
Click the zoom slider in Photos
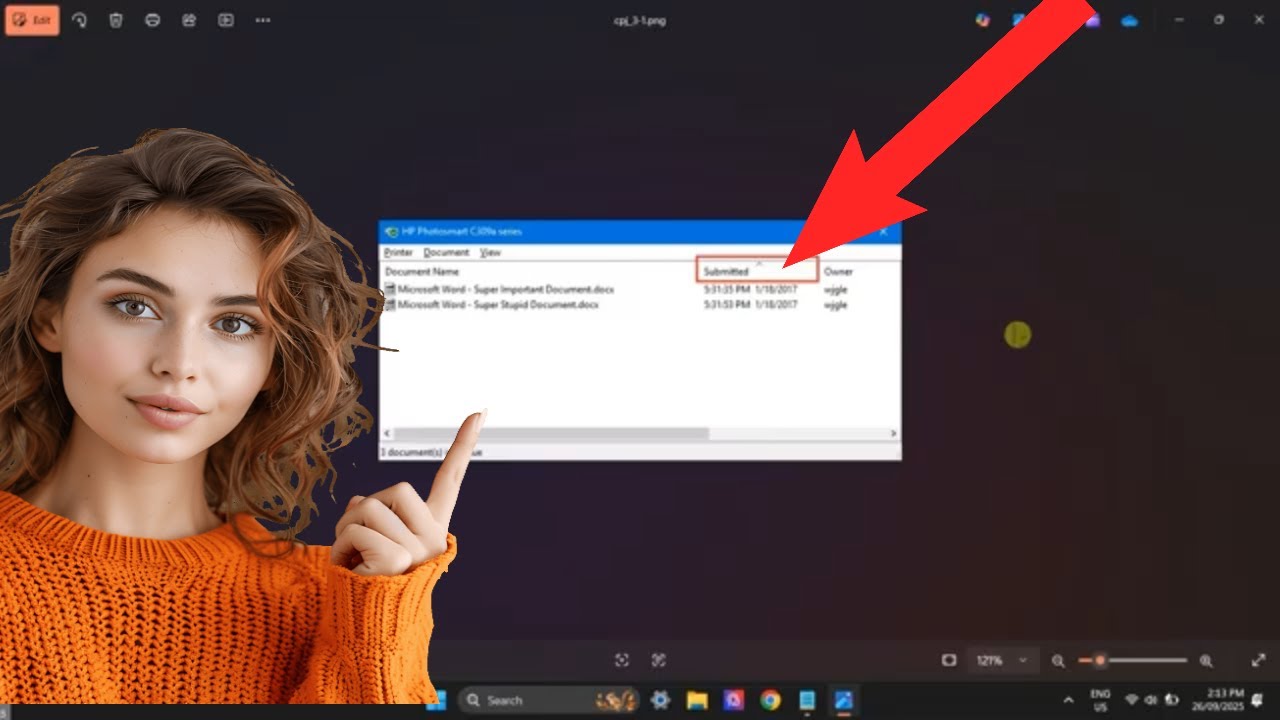(1132, 660)
